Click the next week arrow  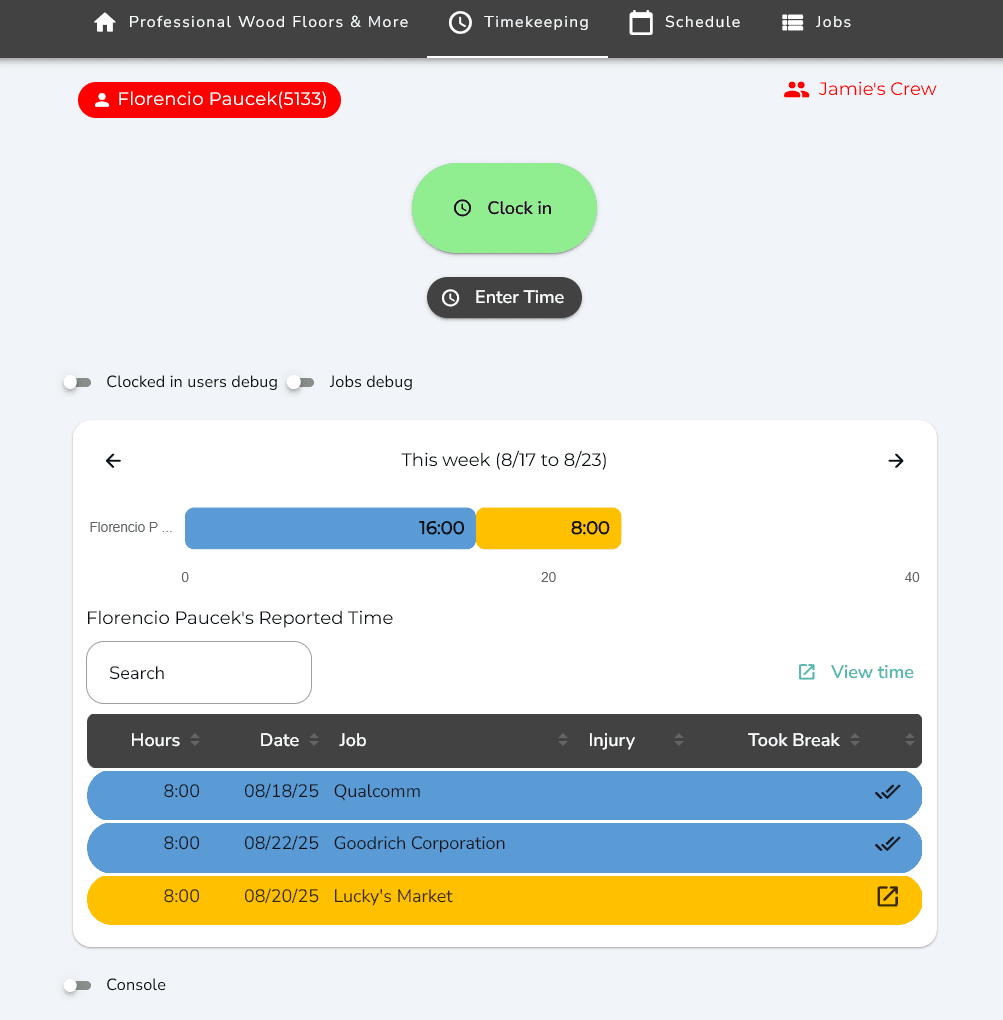click(896, 460)
